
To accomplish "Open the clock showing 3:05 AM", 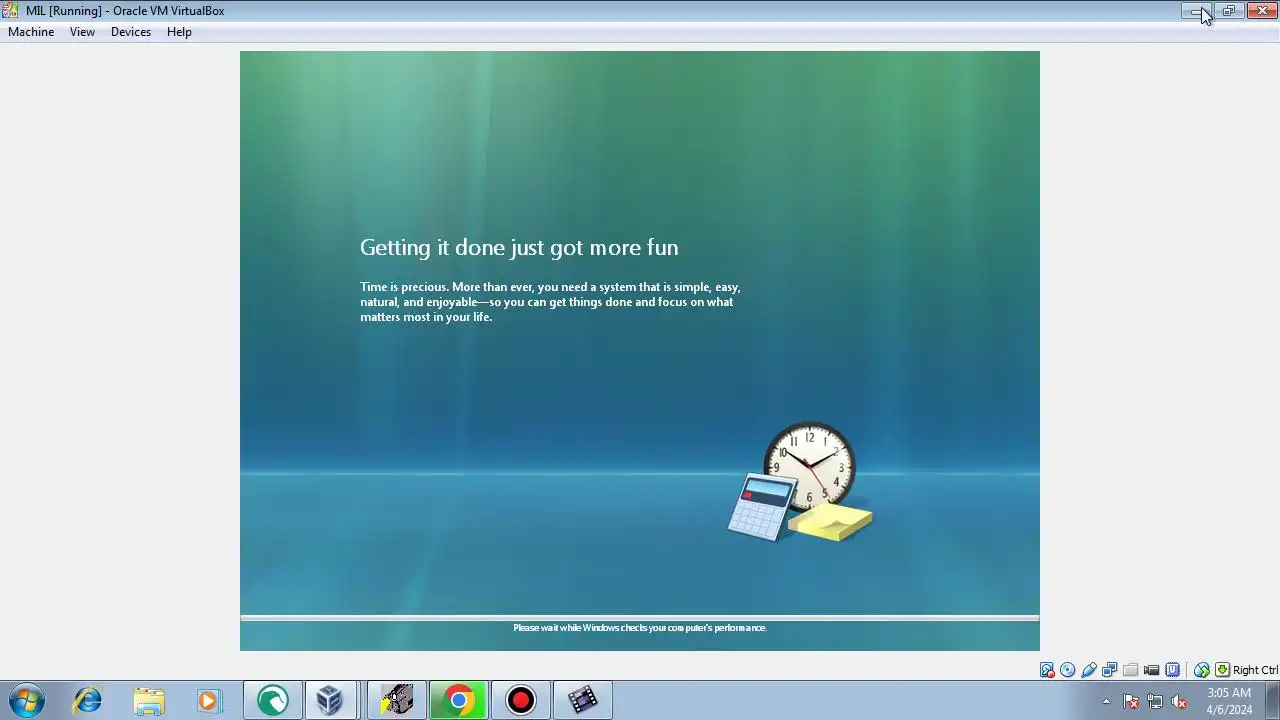I will 1229,701.
